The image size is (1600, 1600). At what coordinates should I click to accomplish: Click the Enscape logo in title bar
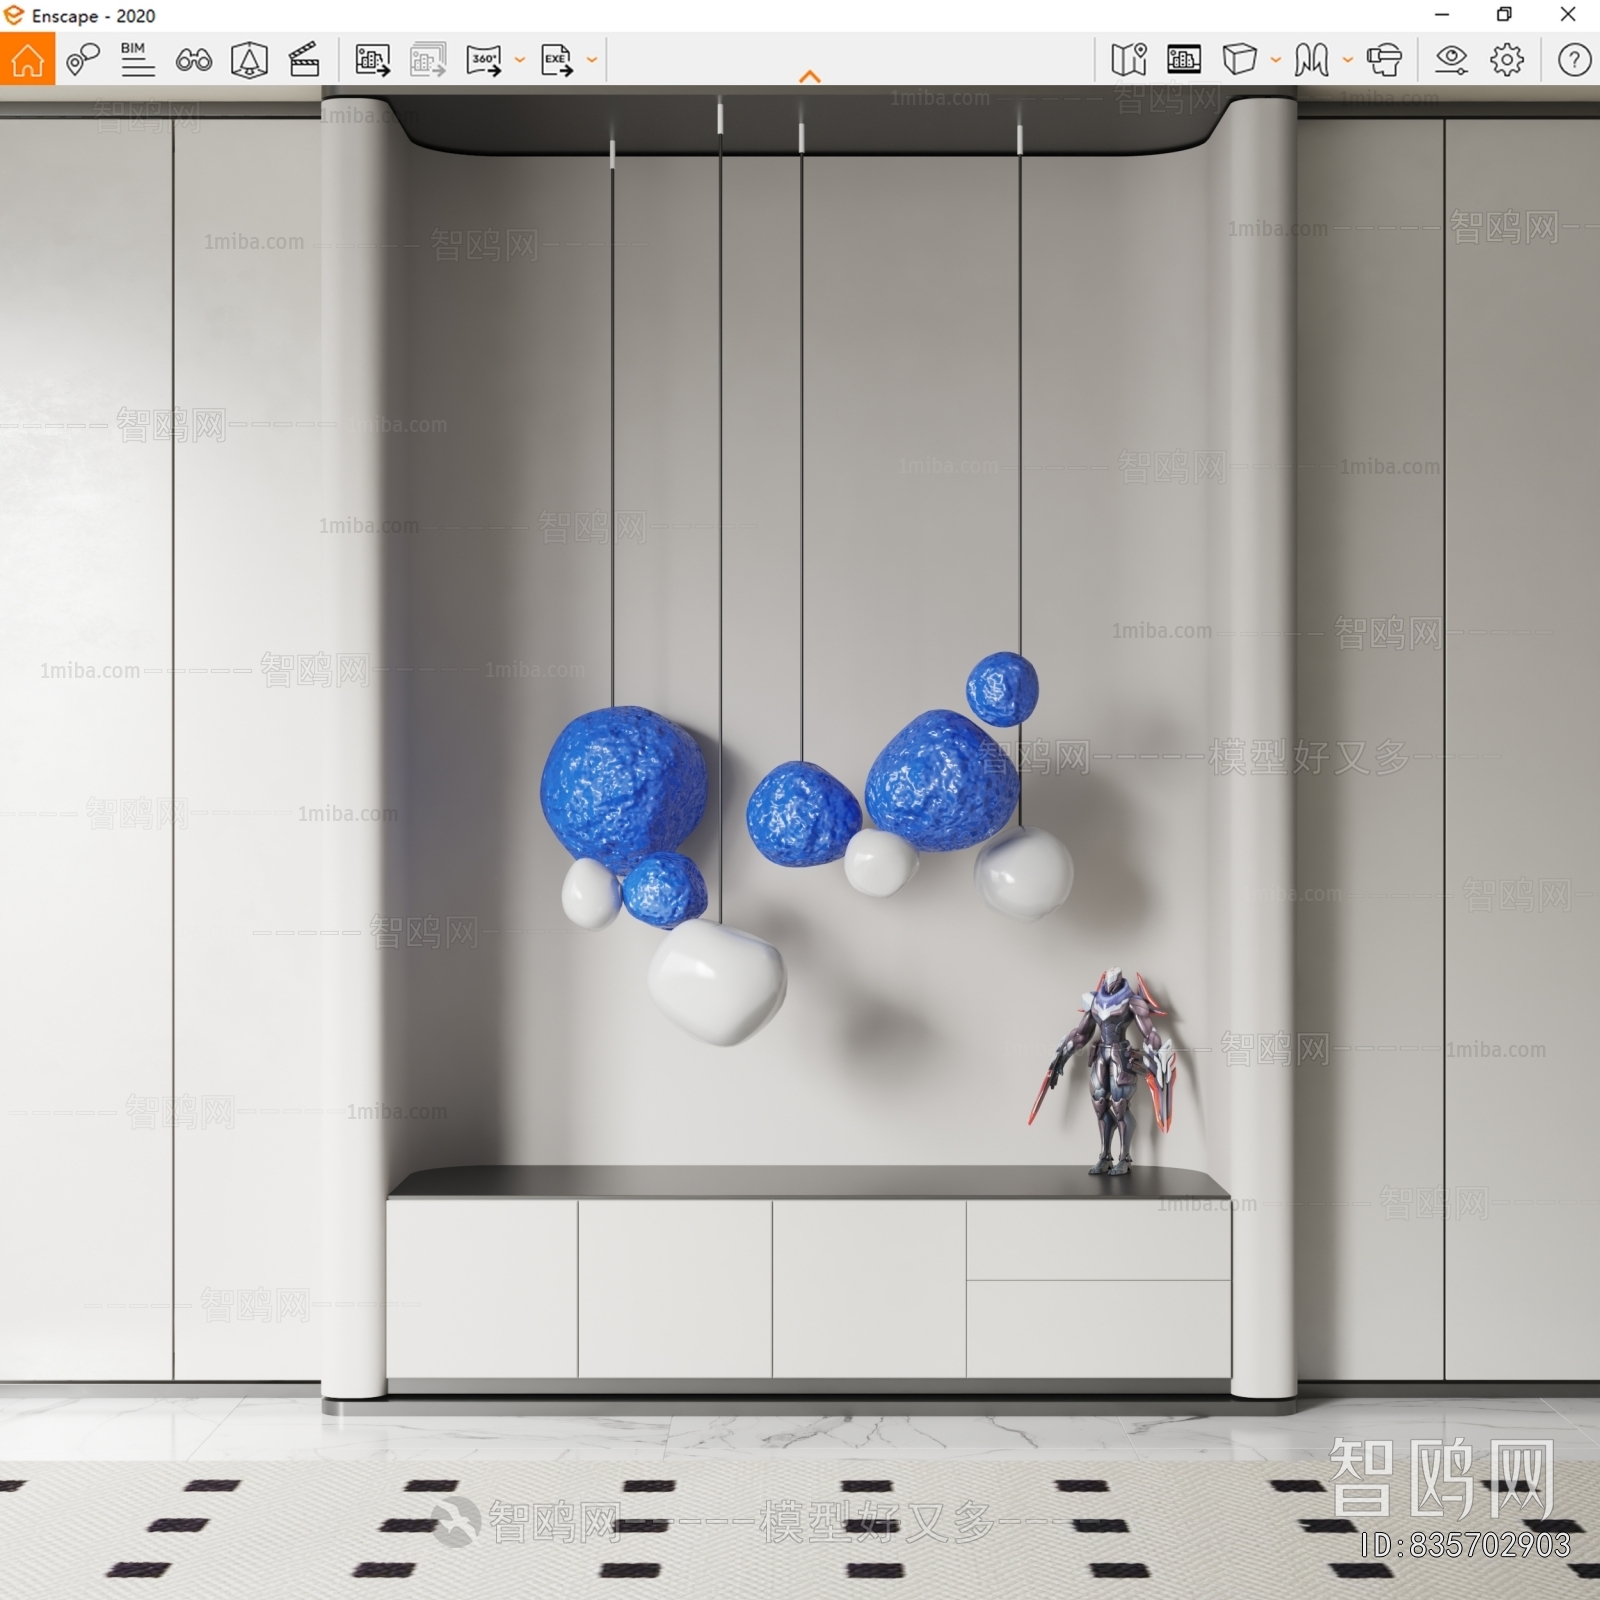(x=14, y=15)
